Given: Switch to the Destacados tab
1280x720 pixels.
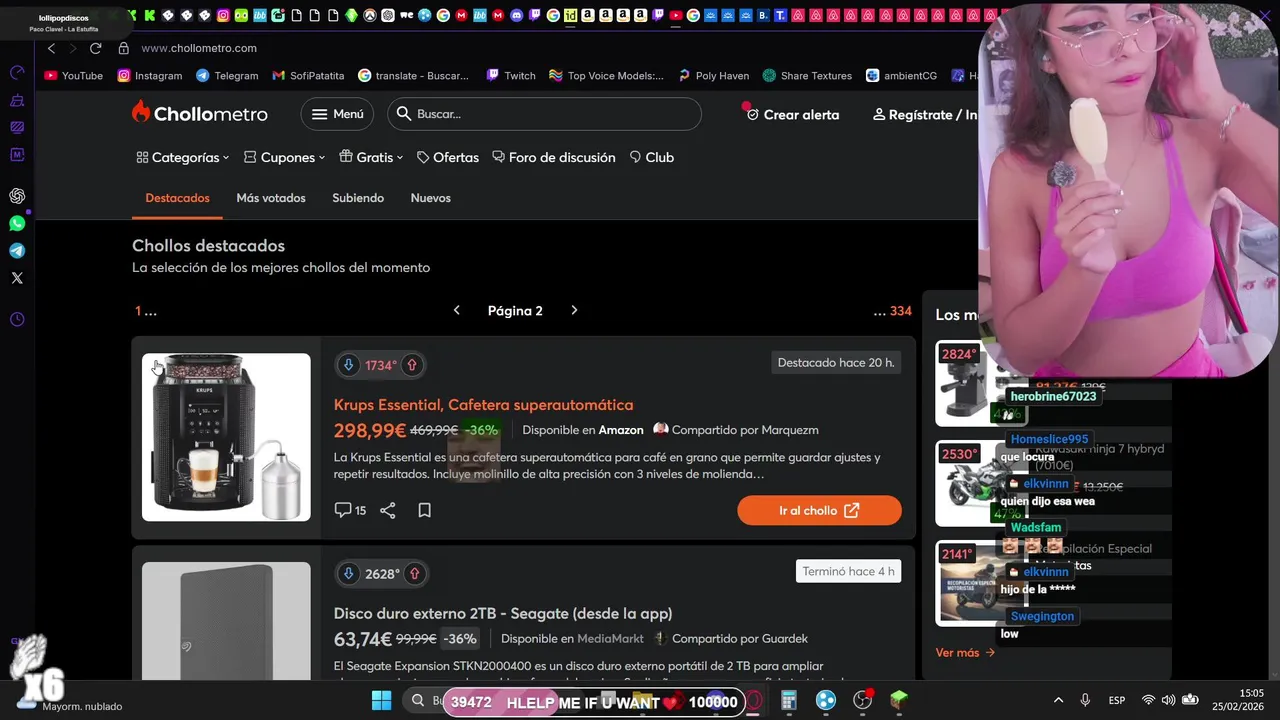Looking at the screenshot, I should 177,198.
